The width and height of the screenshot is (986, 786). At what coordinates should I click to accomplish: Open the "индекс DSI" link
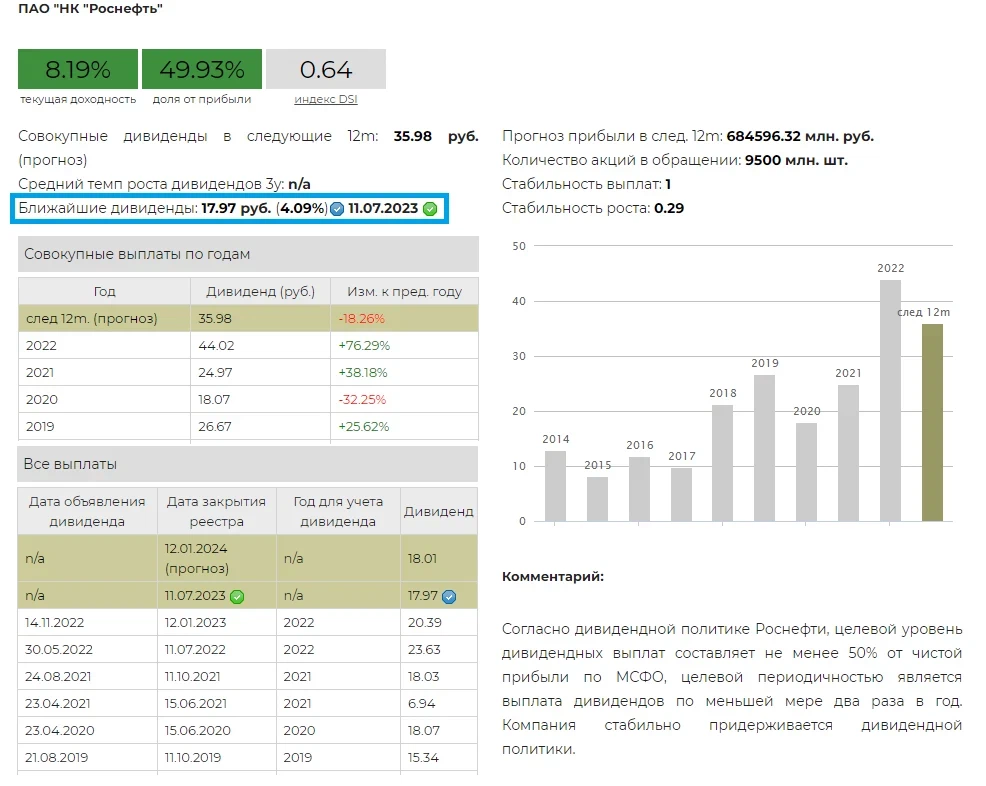click(x=325, y=99)
